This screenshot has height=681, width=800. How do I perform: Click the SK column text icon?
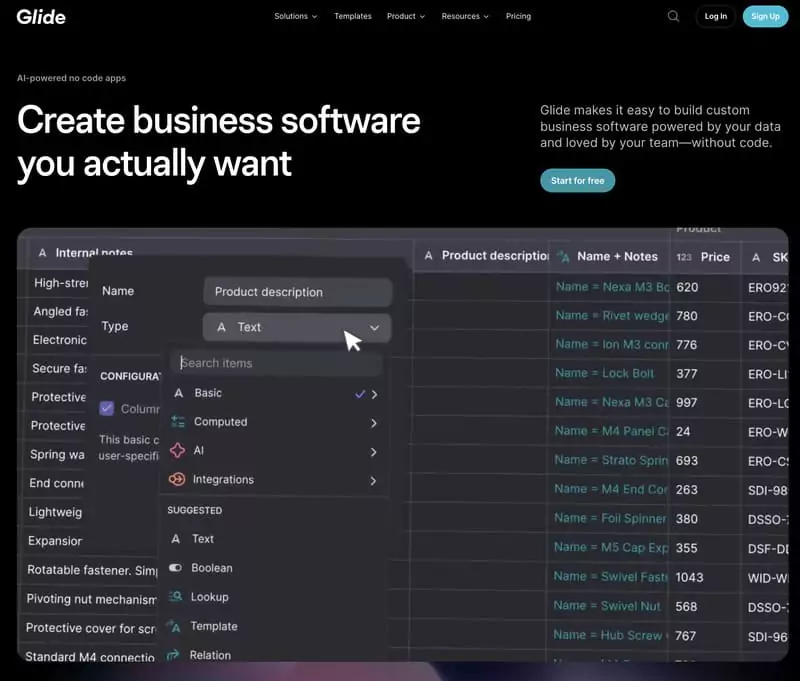pos(756,258)
